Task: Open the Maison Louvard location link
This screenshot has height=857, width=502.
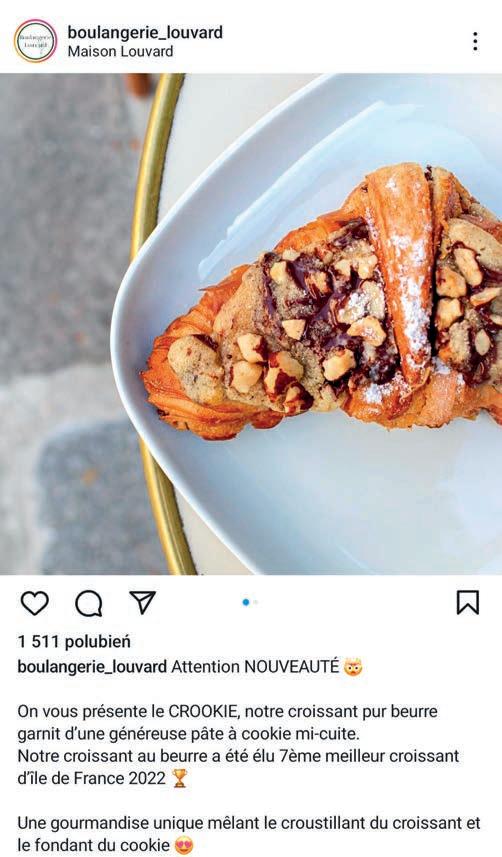Action: click(x=120, y=51)
